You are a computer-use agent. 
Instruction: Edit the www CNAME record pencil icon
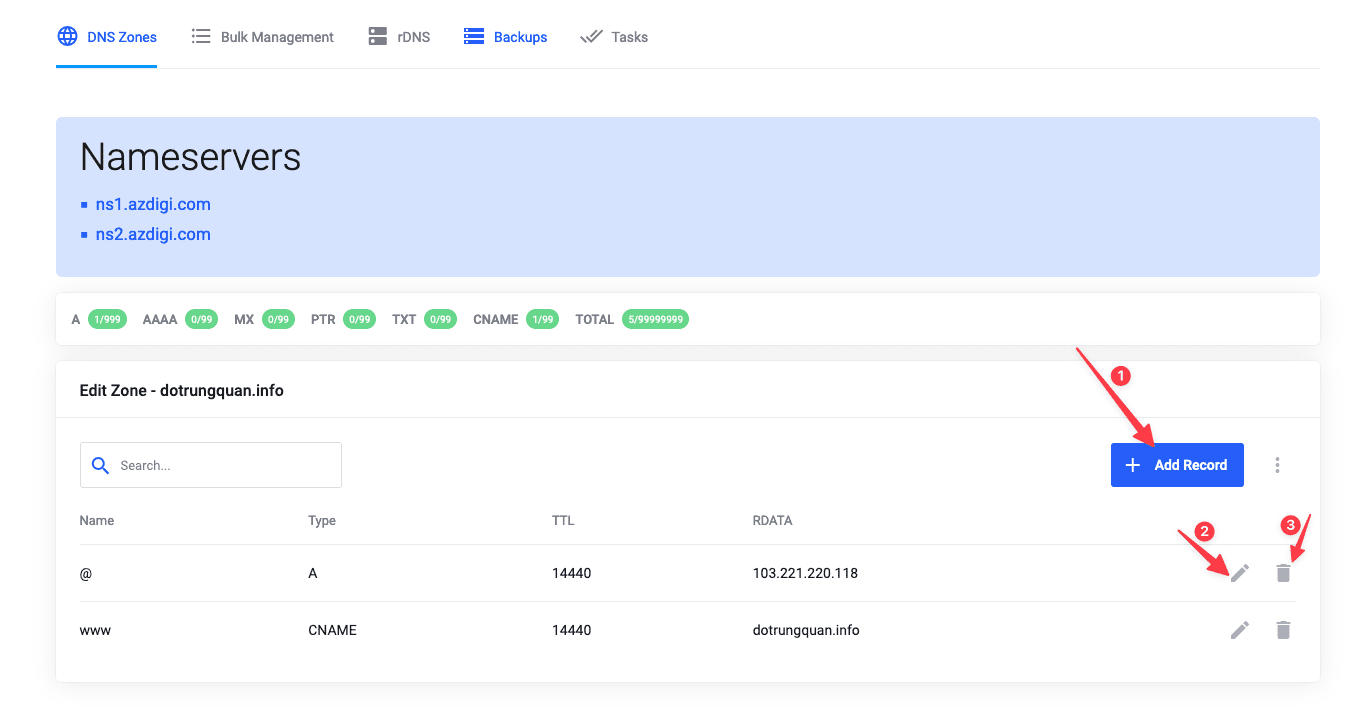coord(1240,630)
